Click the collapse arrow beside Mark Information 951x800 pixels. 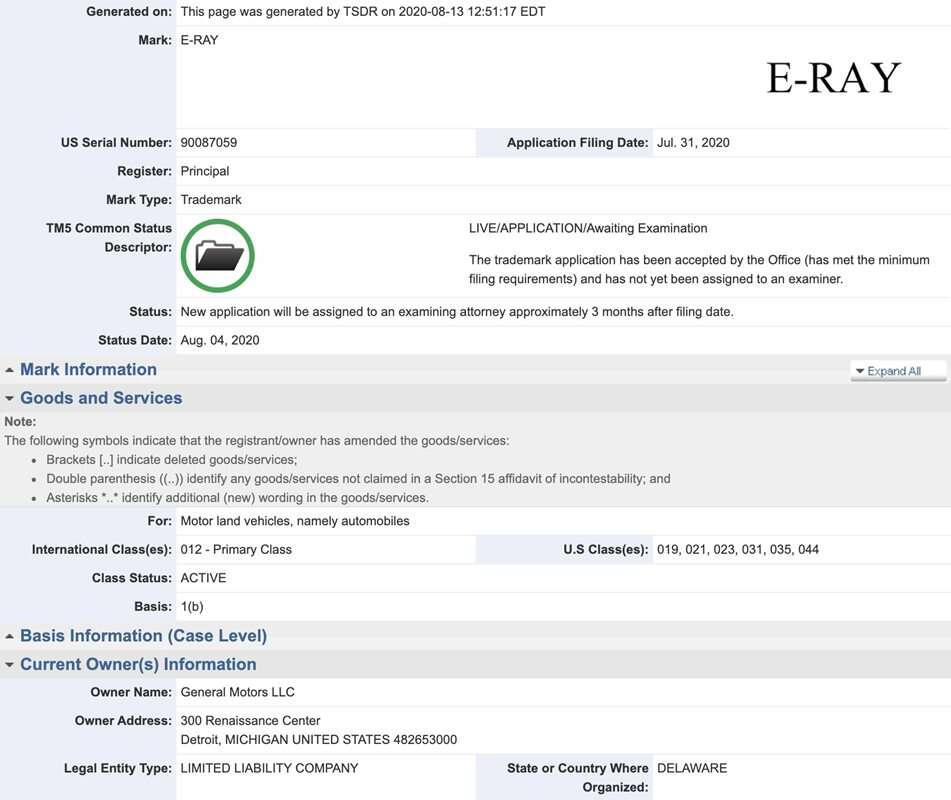pos(9,369)
